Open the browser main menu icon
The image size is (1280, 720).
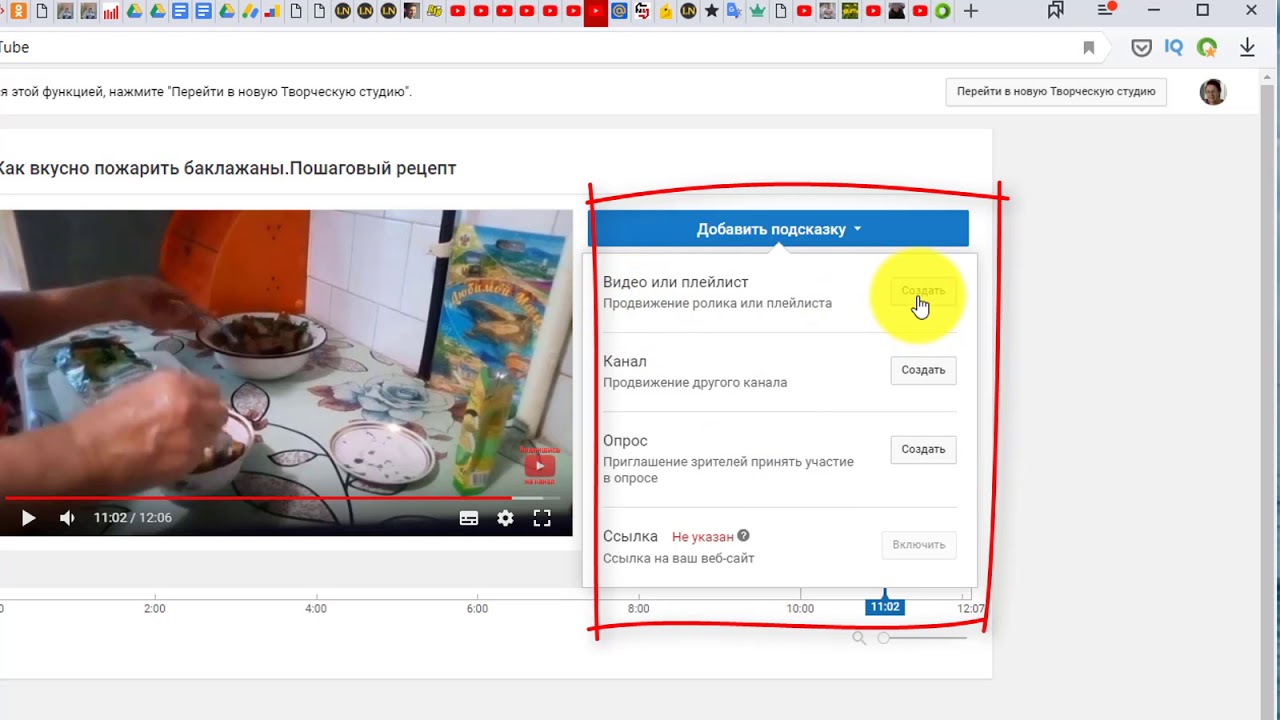tap(1106, 10)
